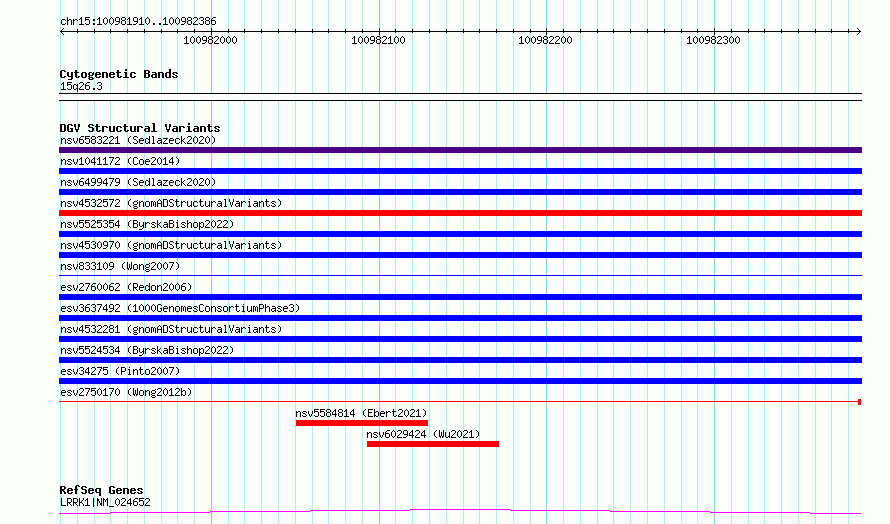The height and width of the screenshot is (524, 890).
Task: Click the red nsv6029424 Wu2021 variant bar
Action: point(433,444)
